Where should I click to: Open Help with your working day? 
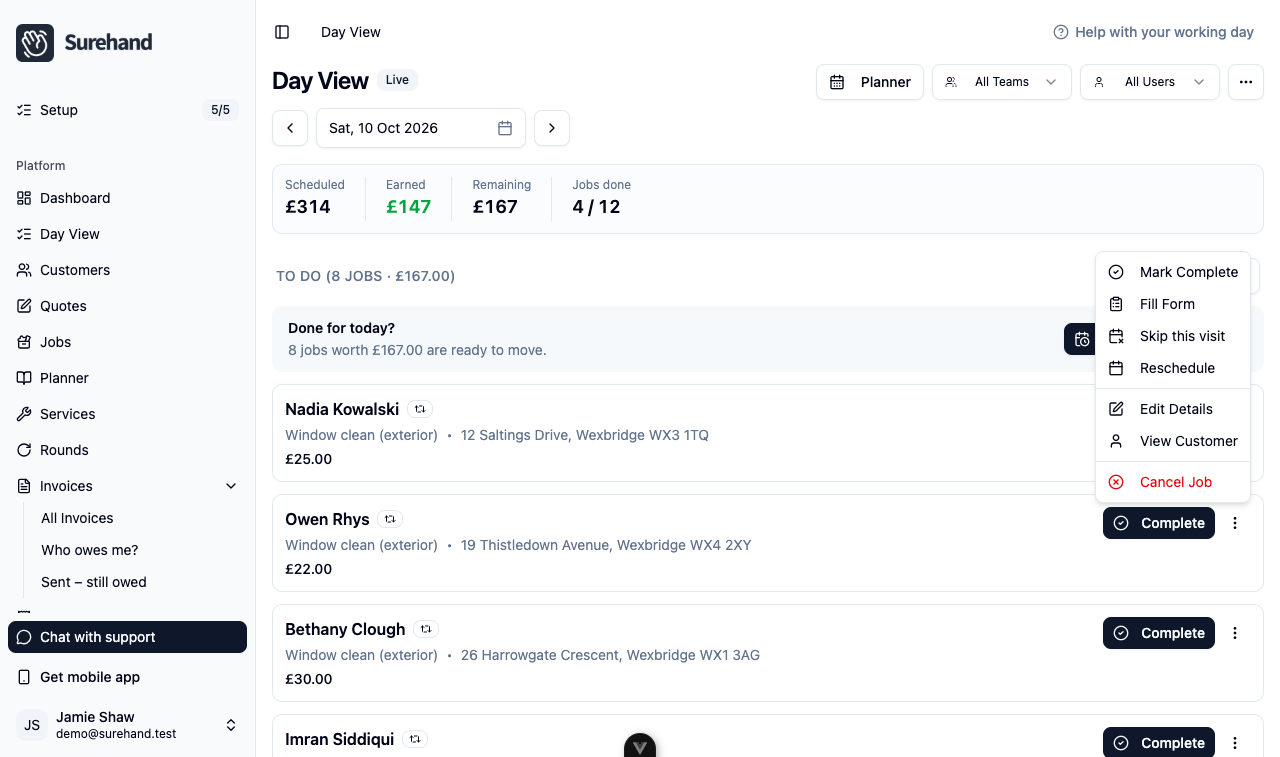click(1153, 32)
